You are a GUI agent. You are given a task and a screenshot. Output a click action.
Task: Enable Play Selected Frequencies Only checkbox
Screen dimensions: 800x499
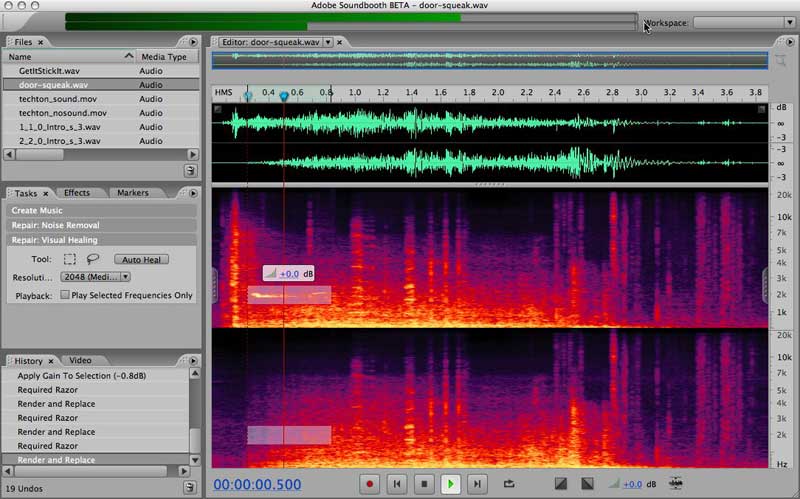tap(65, 295)
